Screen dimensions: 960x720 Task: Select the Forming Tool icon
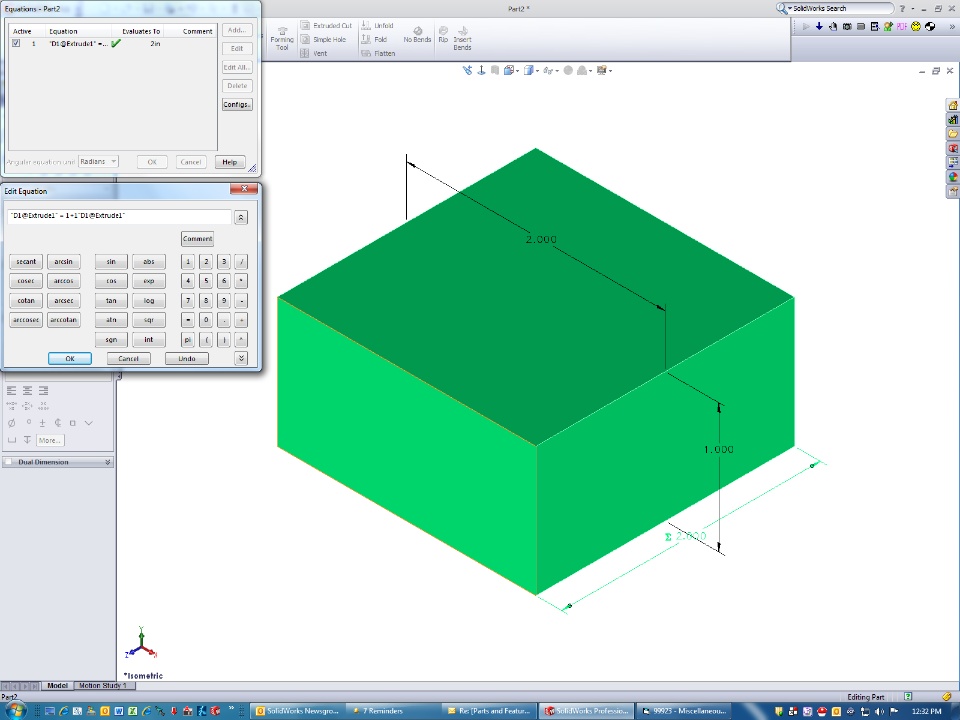(x=282, y=39)
